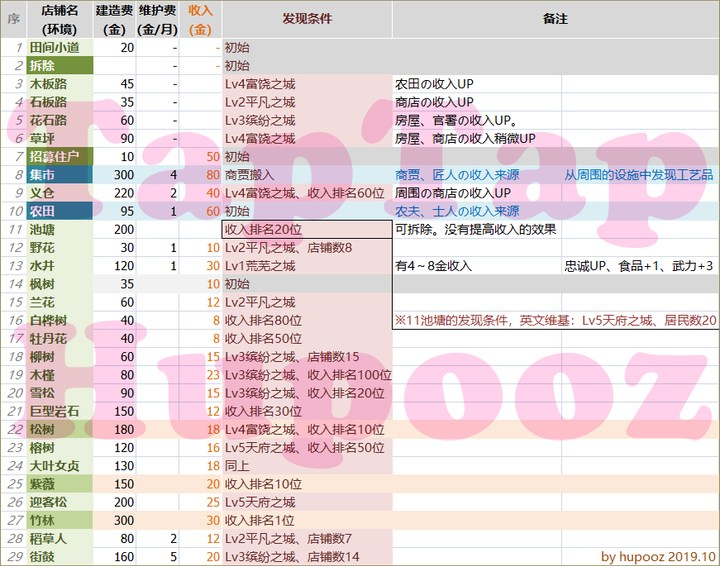The width and height of the screenshot is (720, 566).
Task: Select the 石板路 row name
Action: (x=60, y=102)
